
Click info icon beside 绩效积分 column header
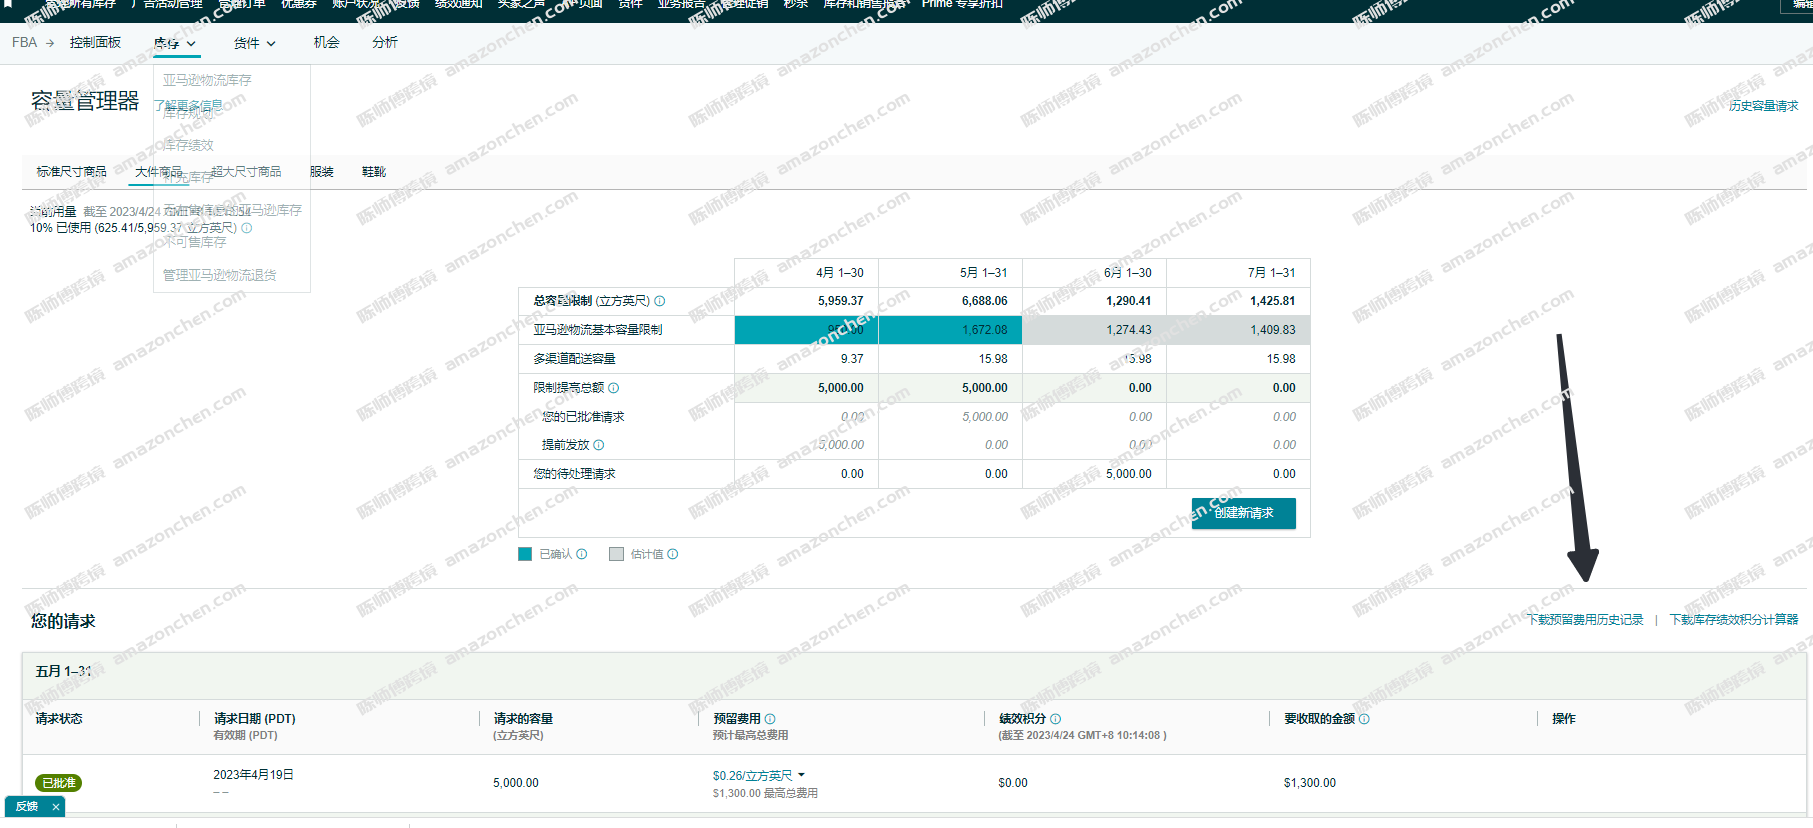click(1056, 719)
